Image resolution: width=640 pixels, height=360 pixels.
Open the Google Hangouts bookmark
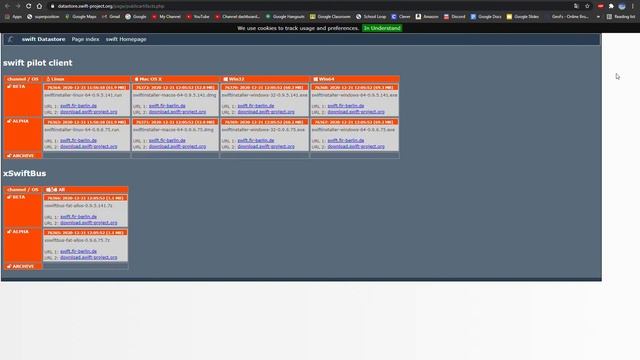coord(285,17)
